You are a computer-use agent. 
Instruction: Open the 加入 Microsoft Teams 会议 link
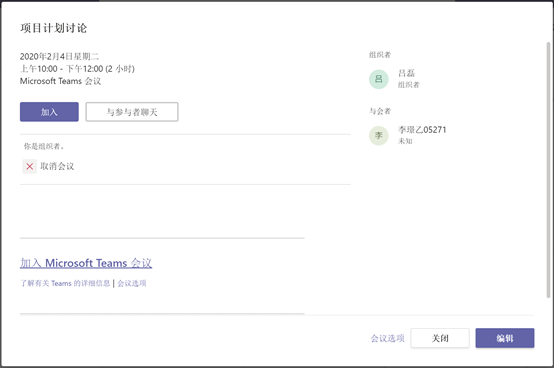click(x=86, y=263)
